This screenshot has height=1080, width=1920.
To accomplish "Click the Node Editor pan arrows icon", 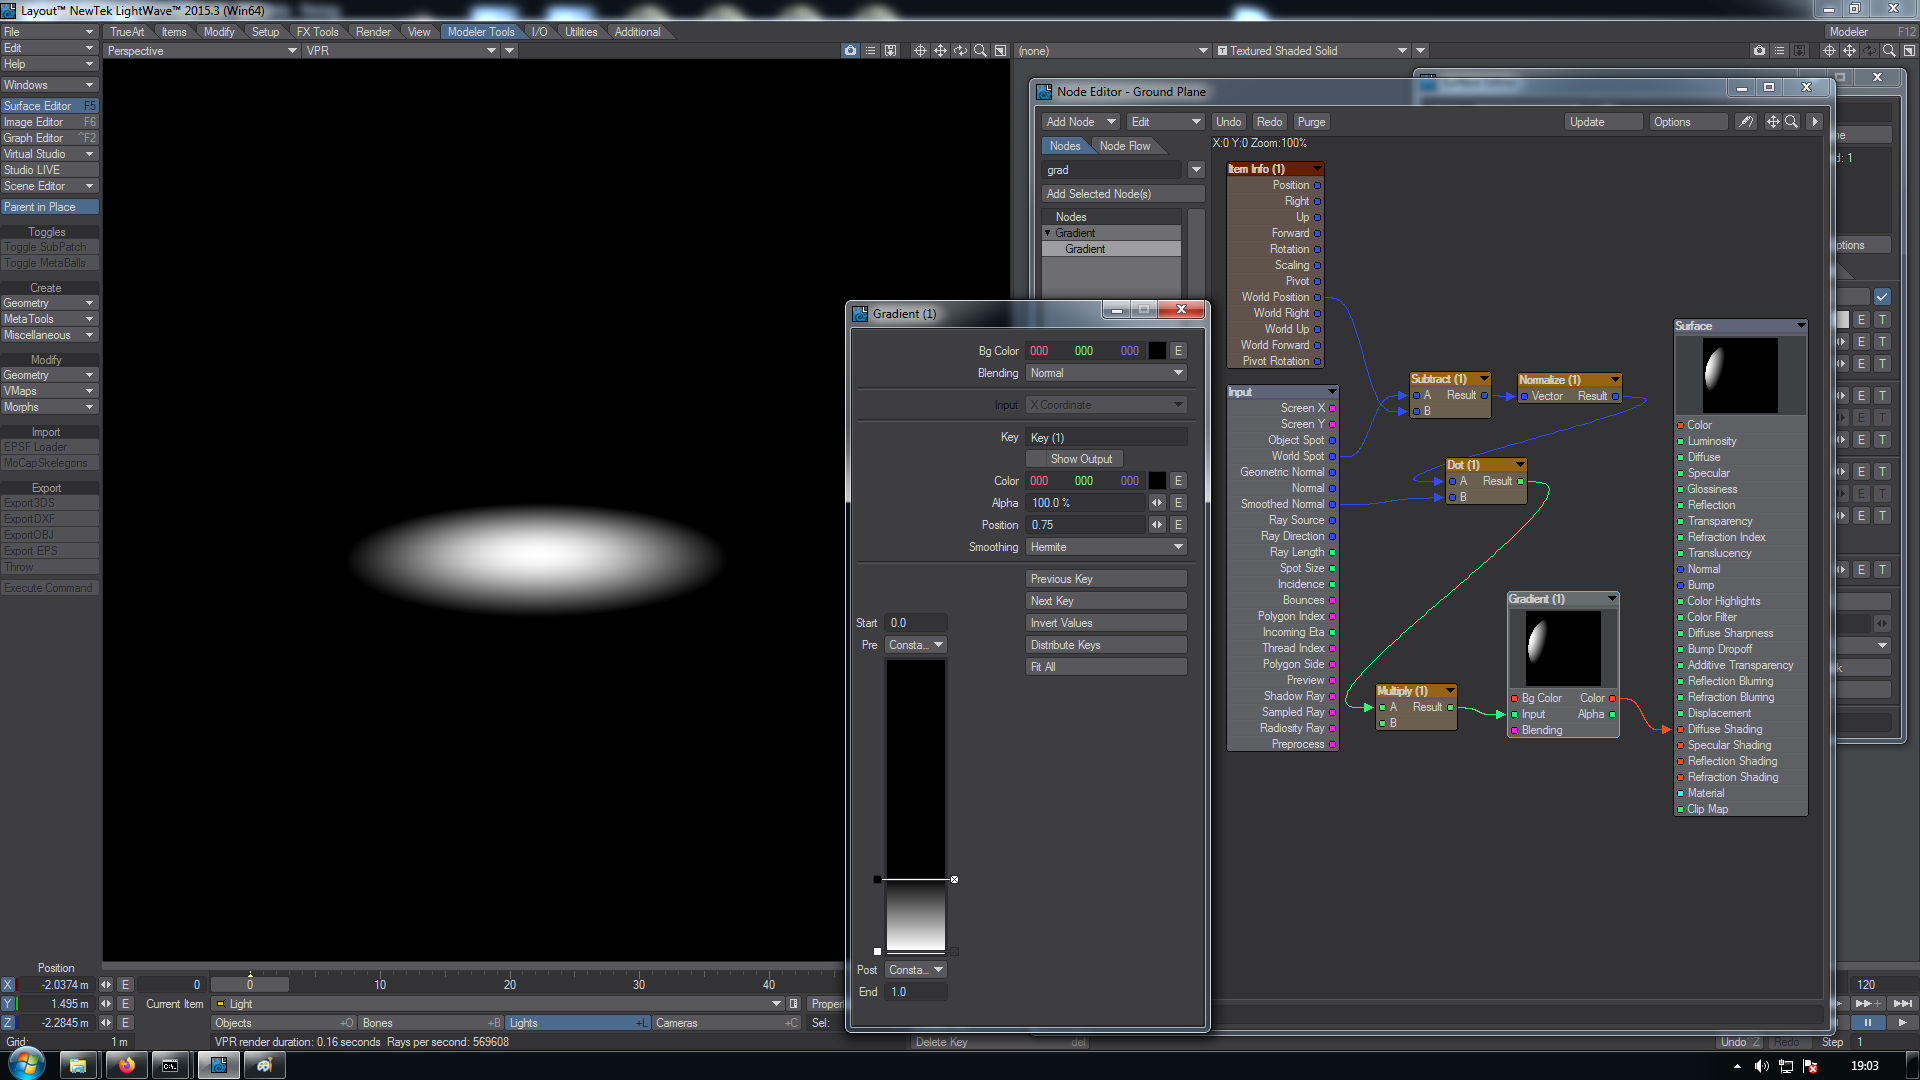I will pos(1773,122).
